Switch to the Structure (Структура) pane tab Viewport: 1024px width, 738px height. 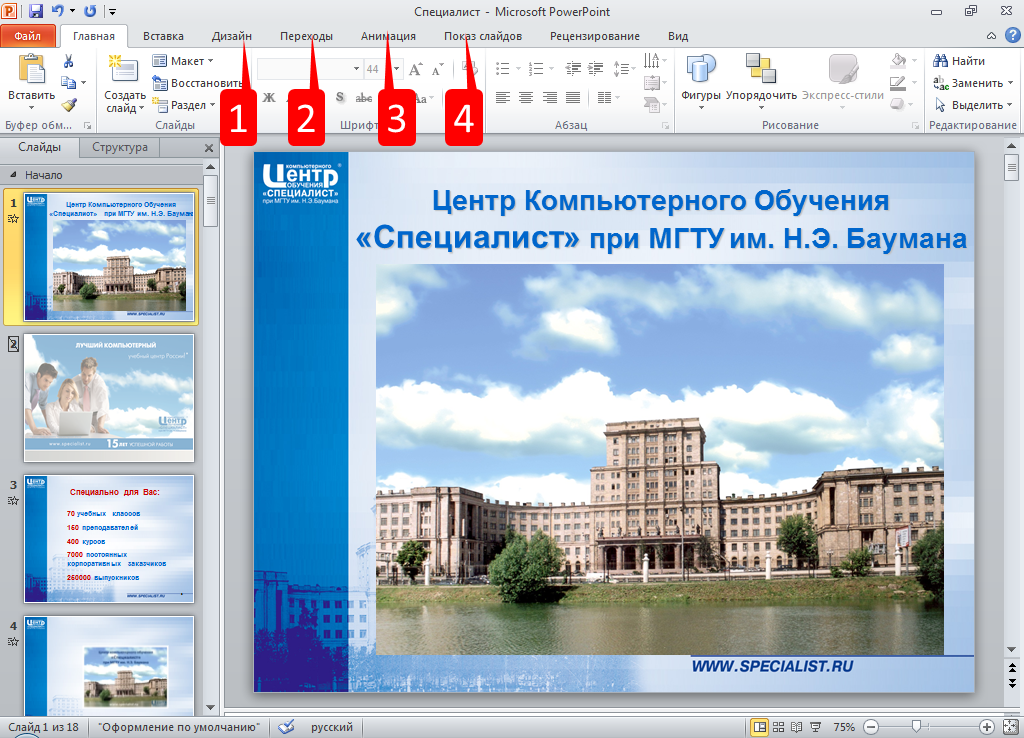(119, 147)
